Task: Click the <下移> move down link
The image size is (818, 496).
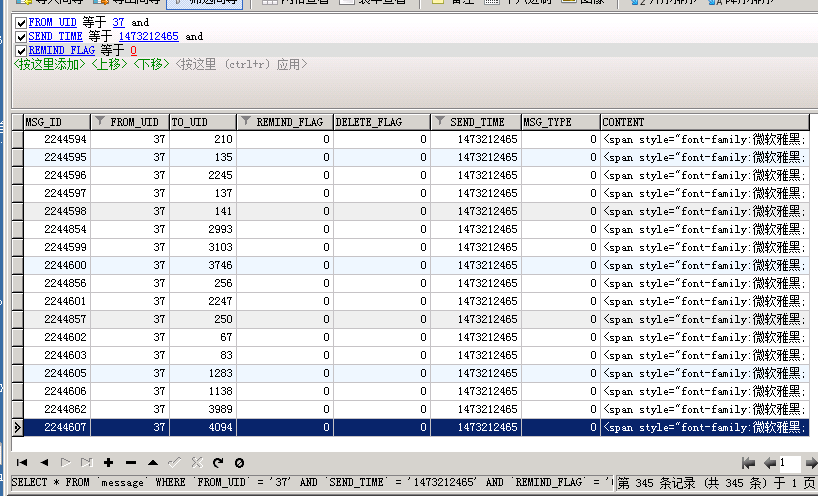Action: (151, 64)
